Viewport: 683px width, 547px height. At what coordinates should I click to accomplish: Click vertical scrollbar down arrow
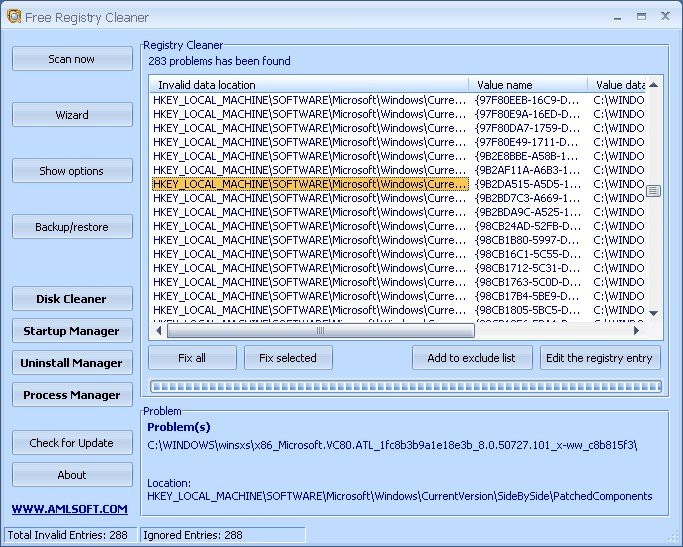tap(653, 313)
